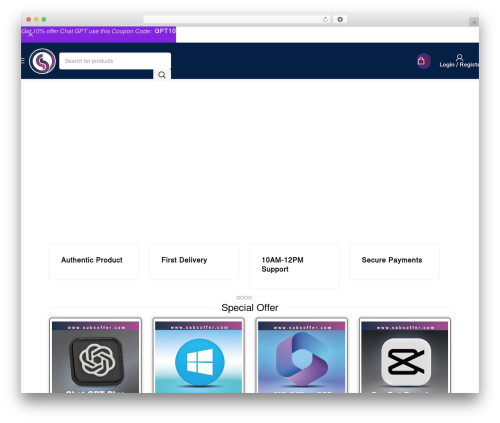Image resolution: width=500 pixels, height=423 pixels.
Task: Click the Special Offer heading
Action: tap(250, 308)
